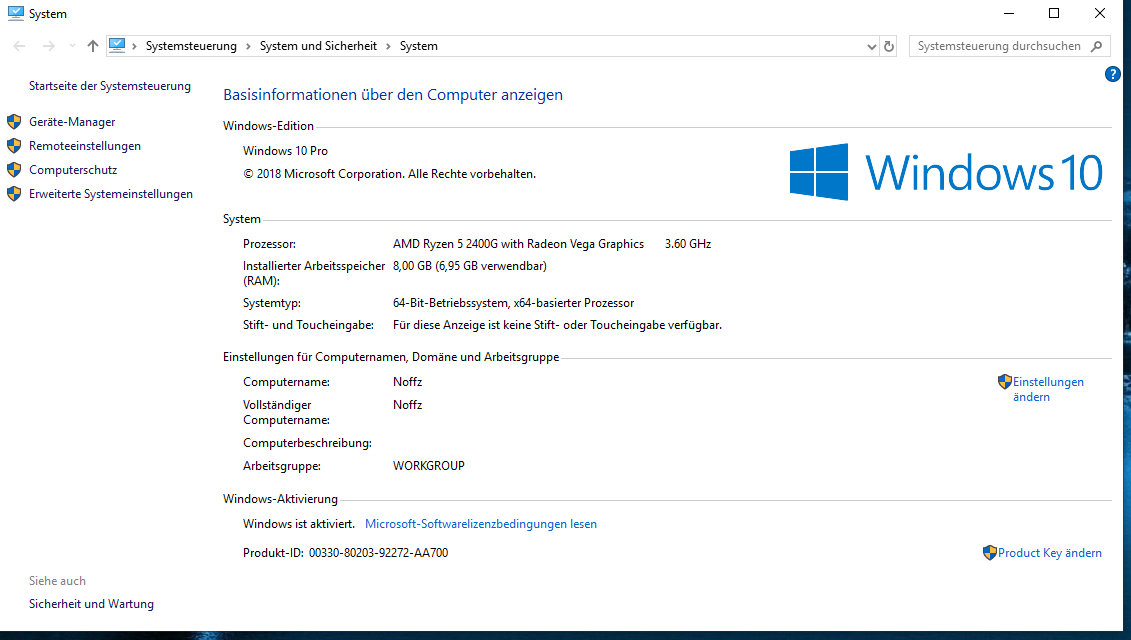
Task: Click the System window title bar icon
Action: coord(15,14)
